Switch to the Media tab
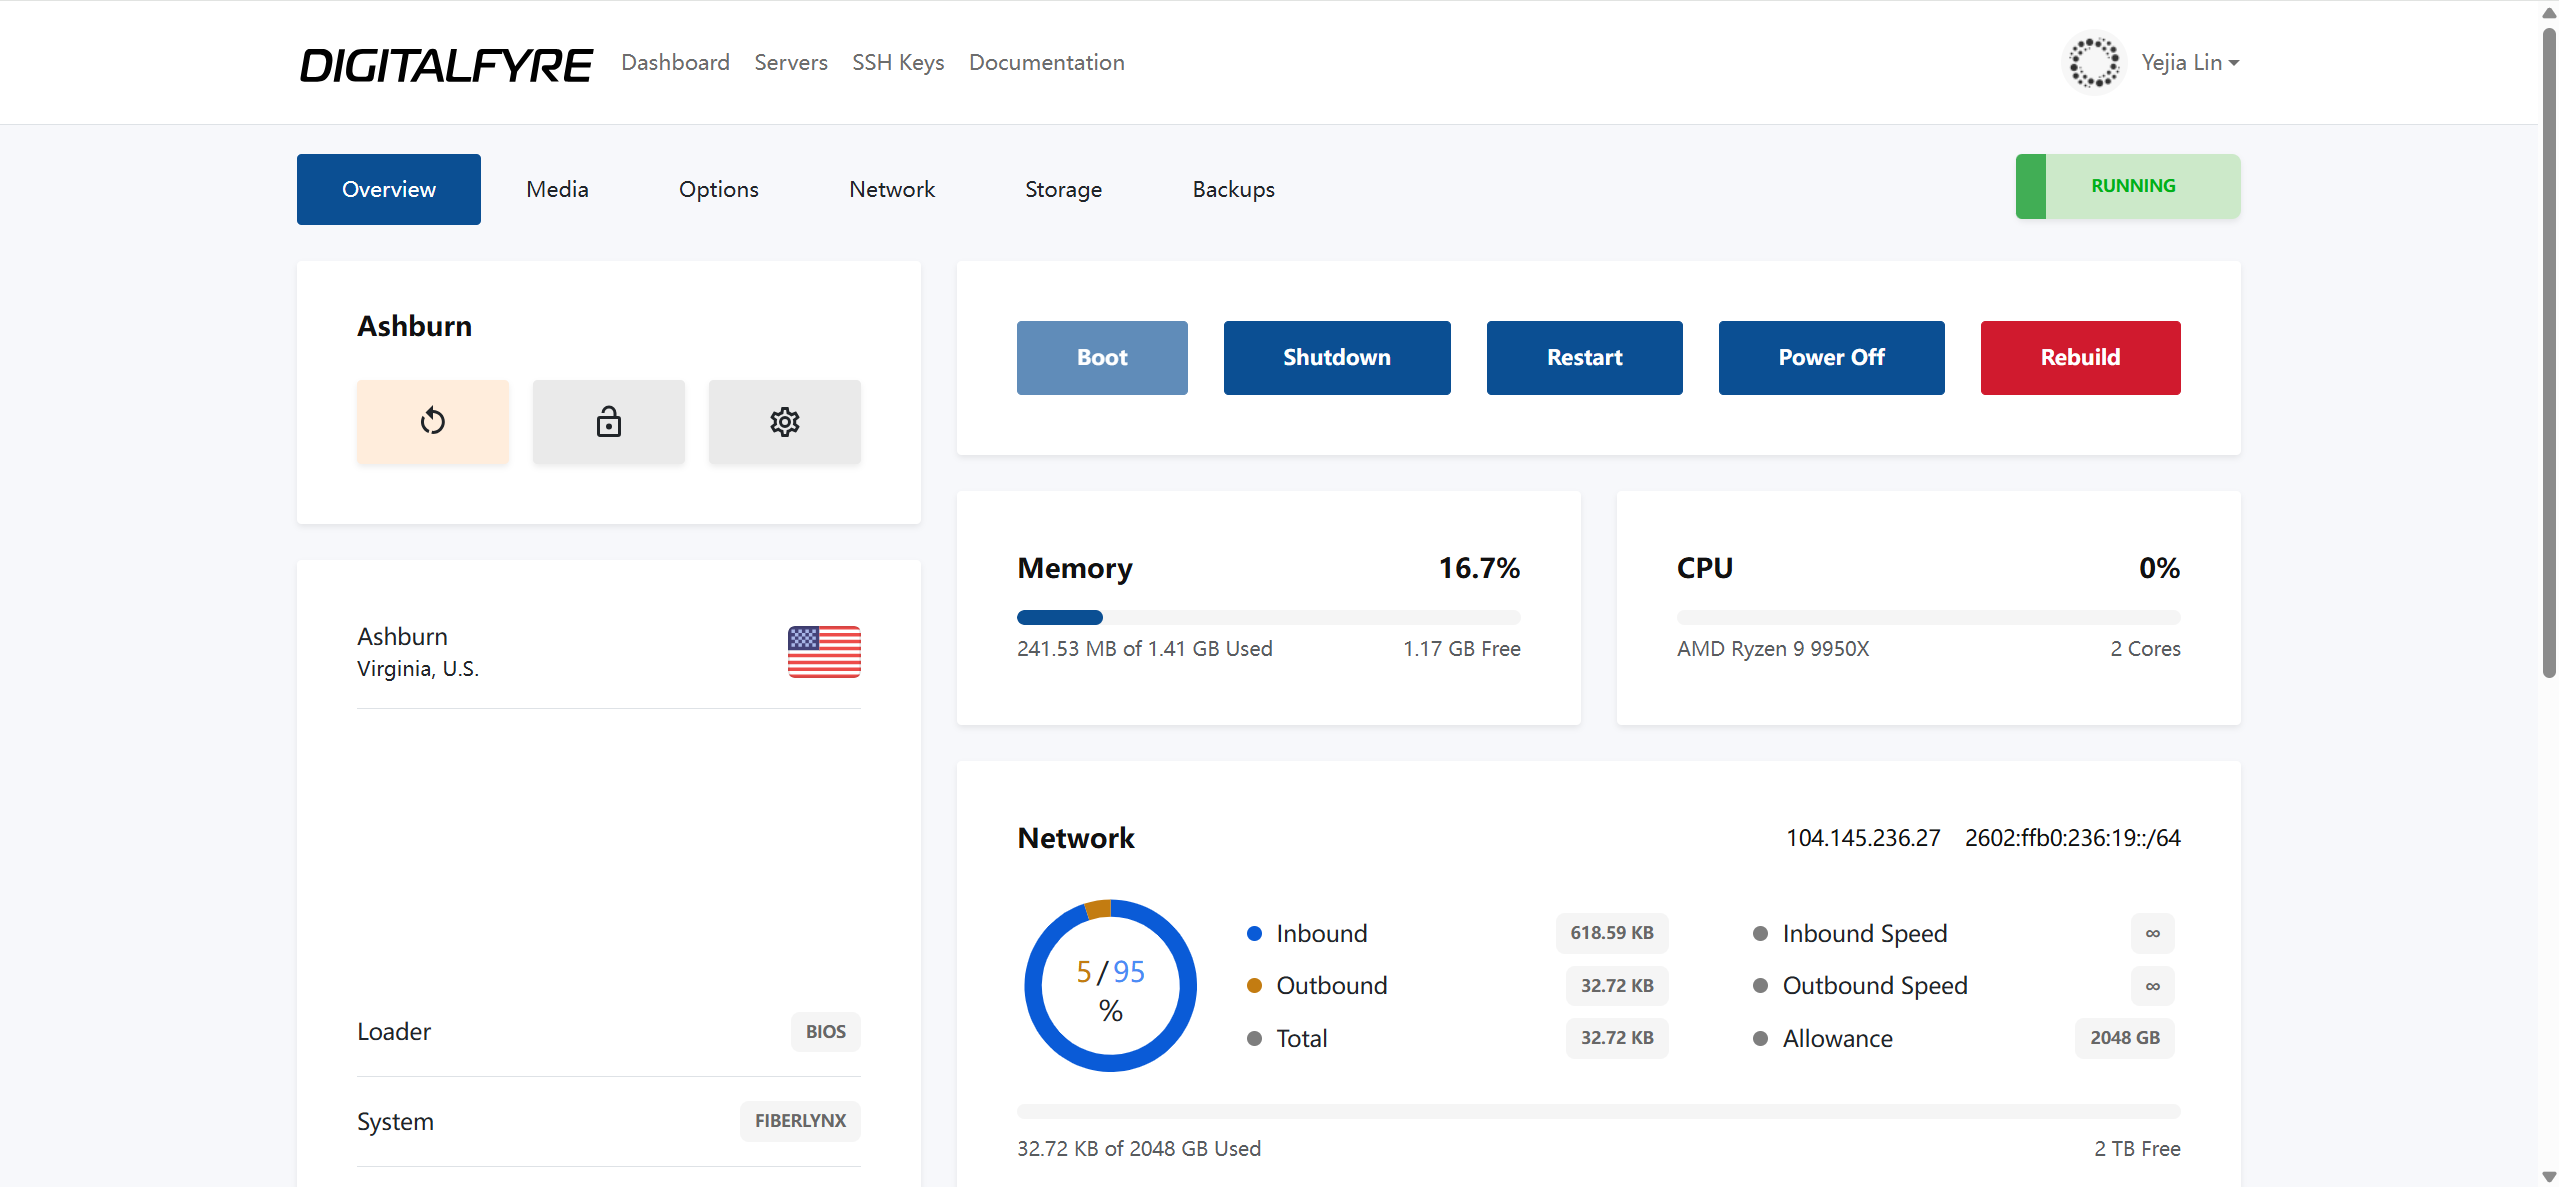Image resolution: width=2559 pixels, height=1187 pixels. click(x=558, y=189)
